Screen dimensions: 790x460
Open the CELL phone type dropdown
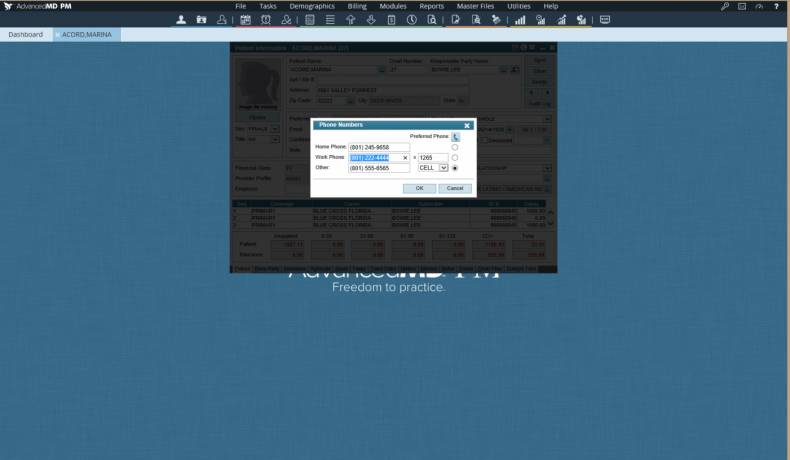[x=443, y=168]
